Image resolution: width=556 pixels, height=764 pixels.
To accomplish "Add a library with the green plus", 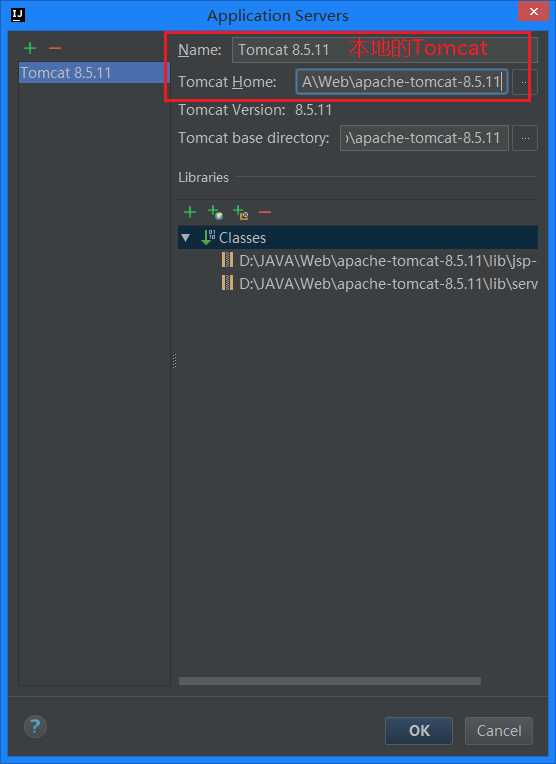I will [190, 212].
